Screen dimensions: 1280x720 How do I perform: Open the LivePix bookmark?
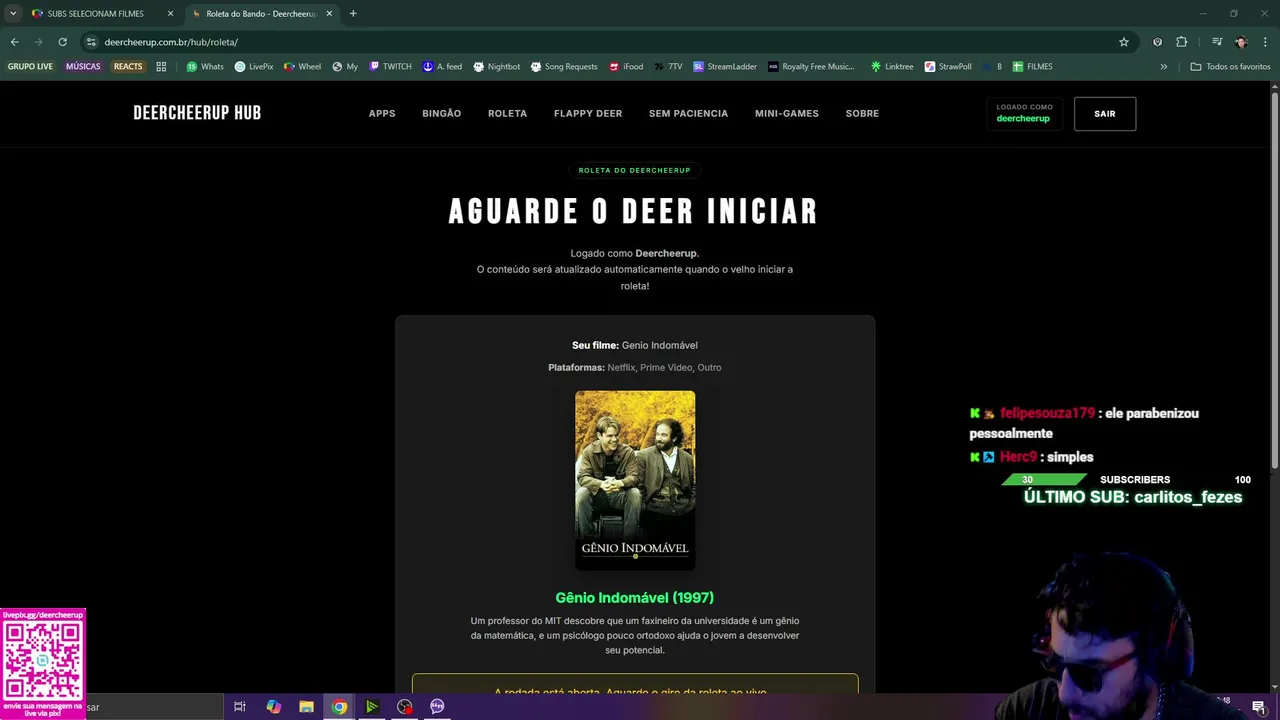pos(254,67)
